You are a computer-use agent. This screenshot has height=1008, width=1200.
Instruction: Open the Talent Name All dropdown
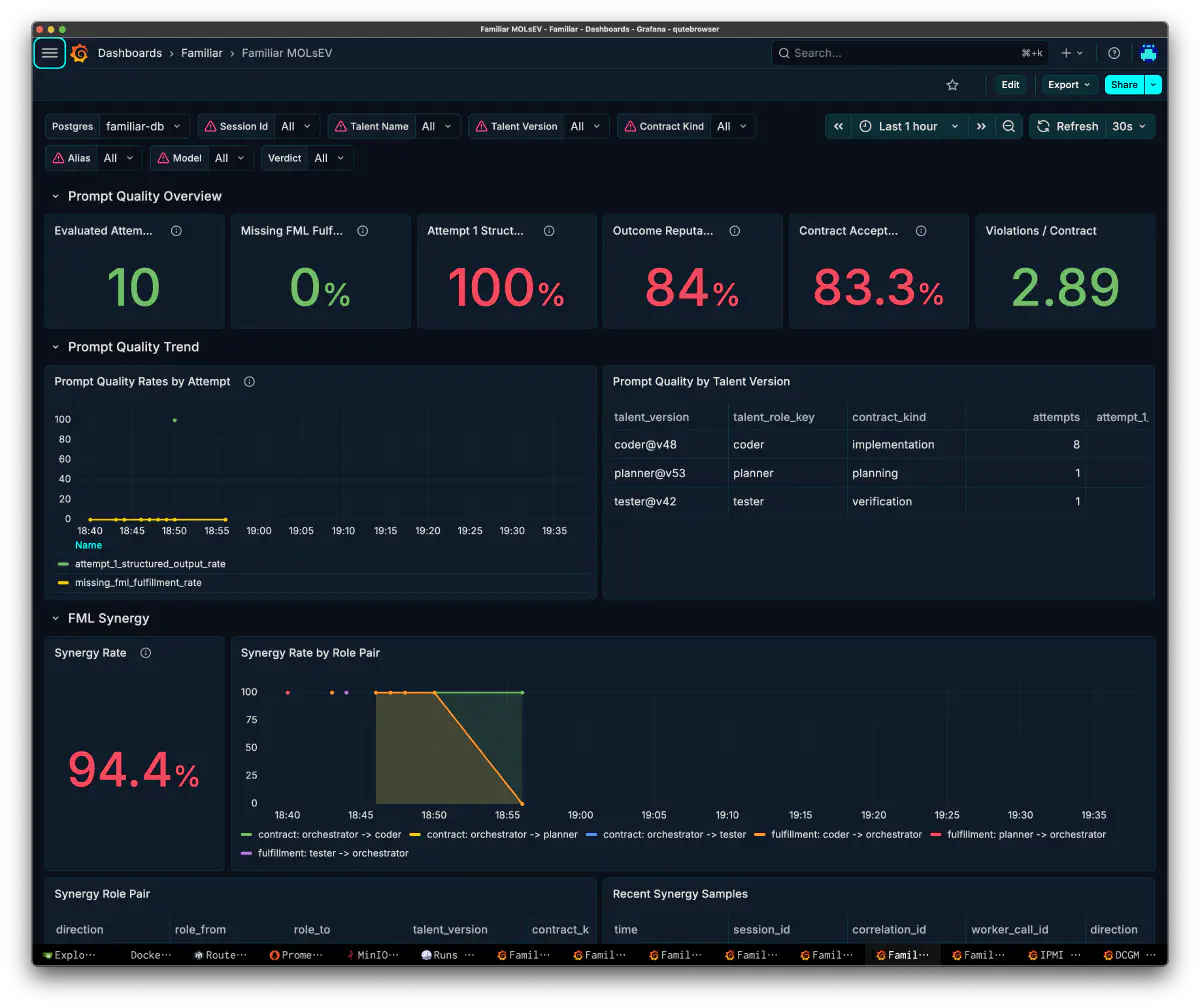tap(438, 126)
